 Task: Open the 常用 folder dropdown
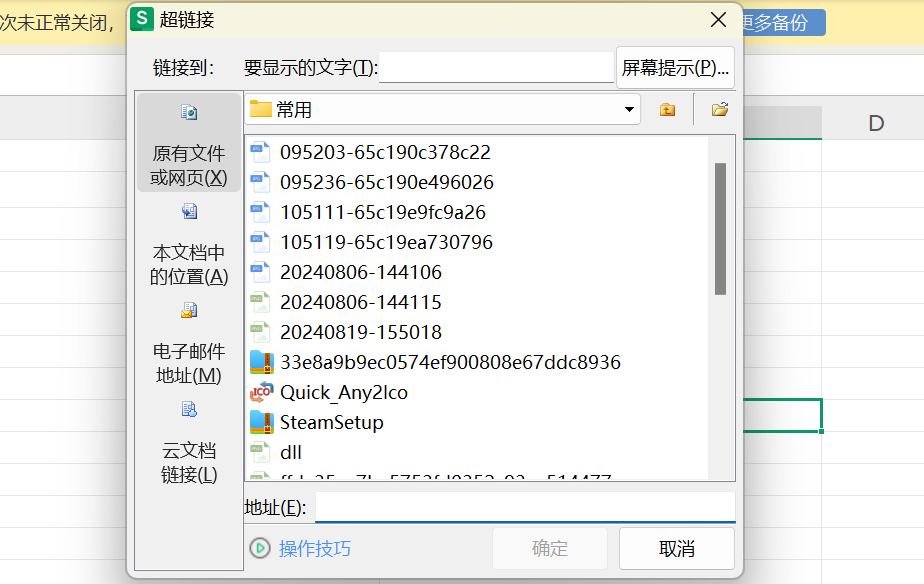click(x=629, y=110)
